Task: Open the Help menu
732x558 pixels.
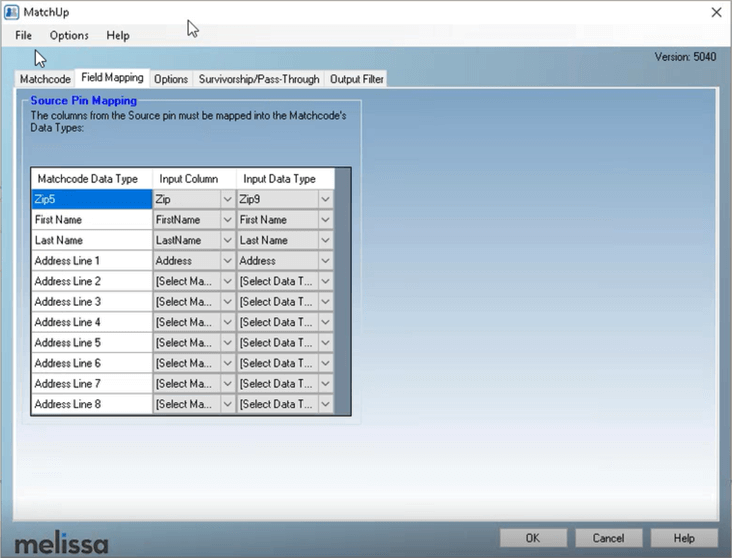Action: click(118, 35)
